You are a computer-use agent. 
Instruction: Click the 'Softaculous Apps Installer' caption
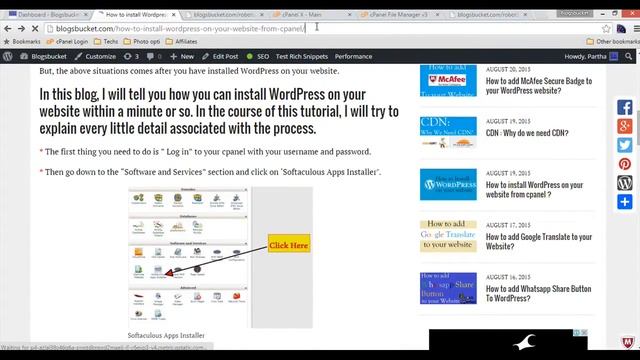click(166, 336)
